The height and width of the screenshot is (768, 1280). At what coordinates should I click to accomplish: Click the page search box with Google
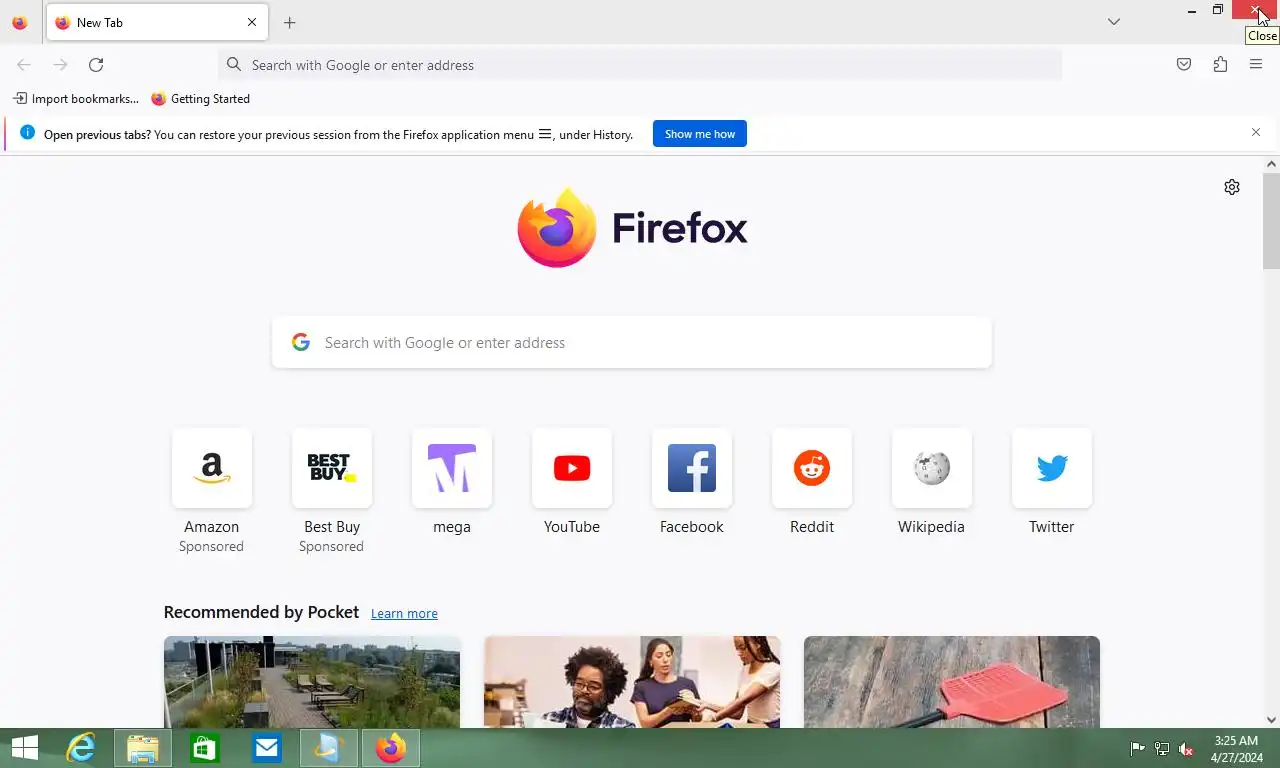click(632, 343)
